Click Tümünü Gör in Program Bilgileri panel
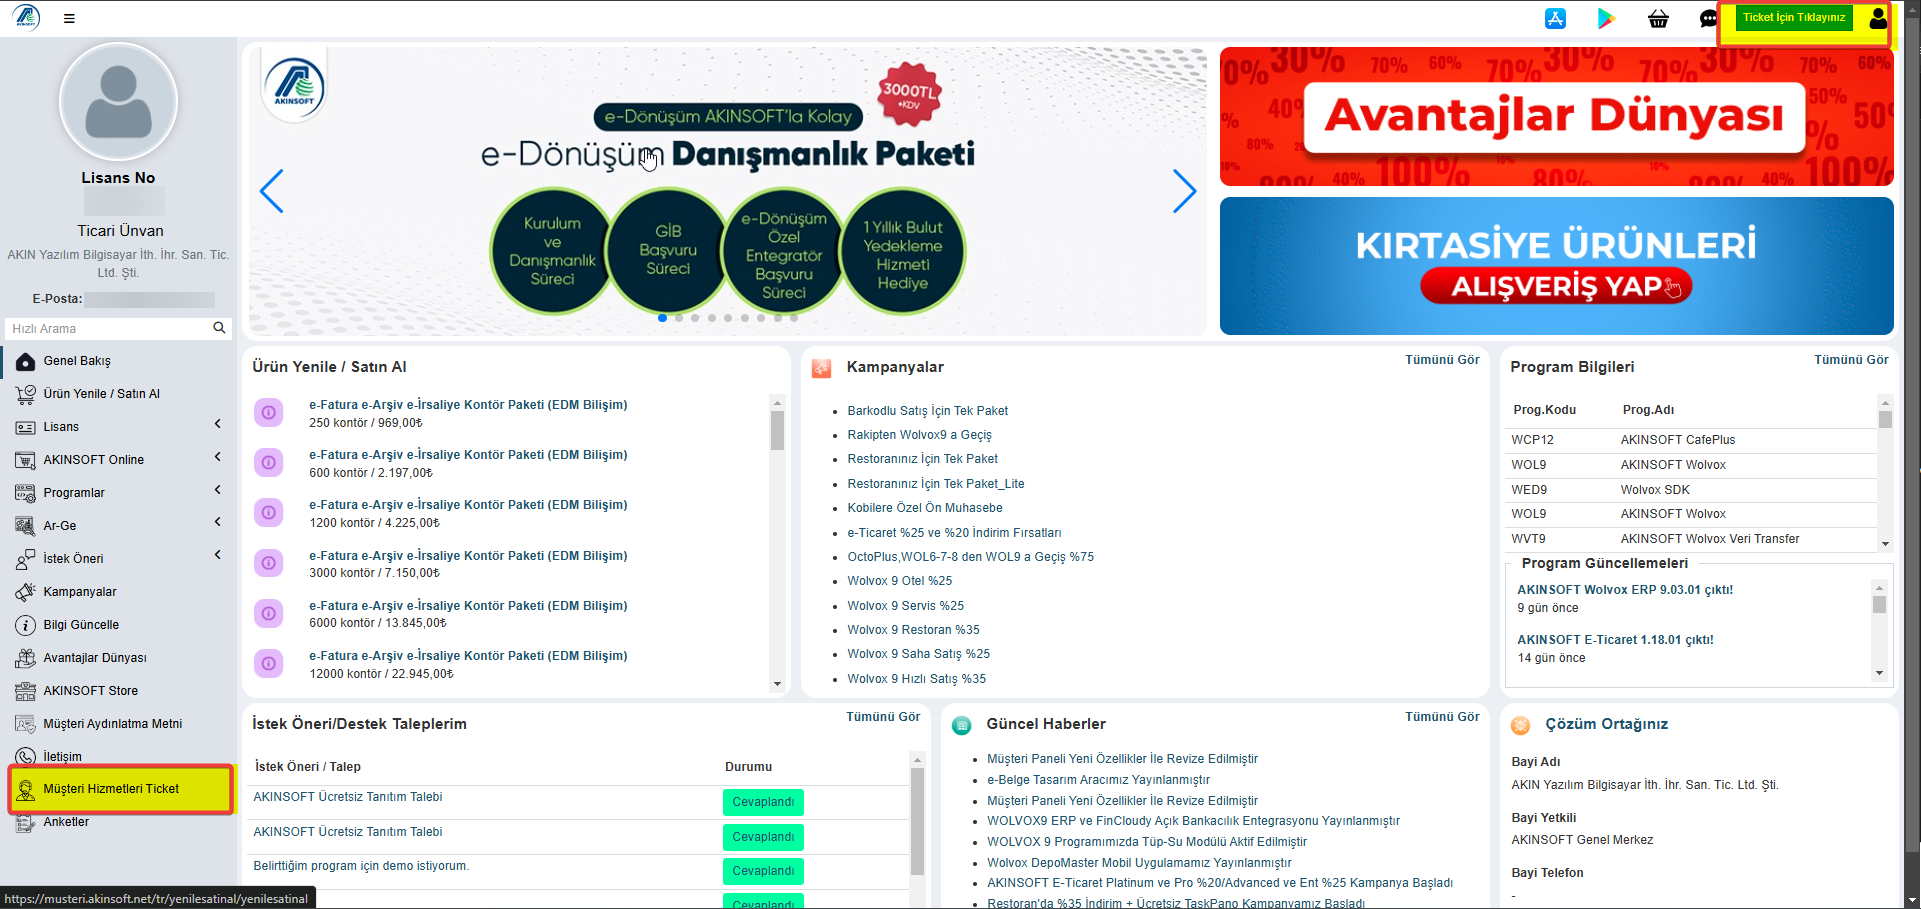 (1851, 360)
